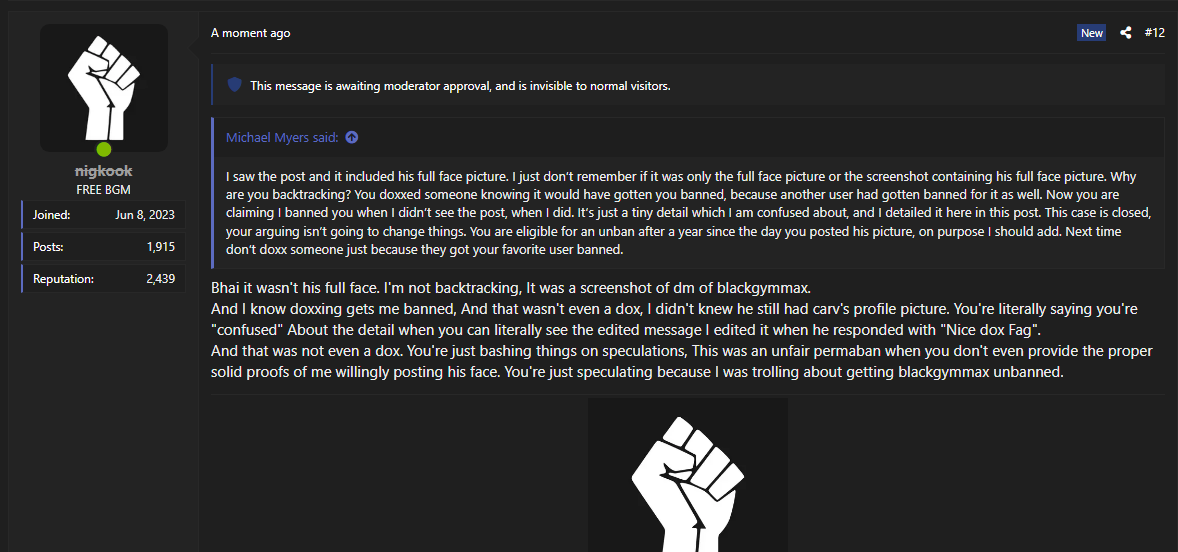Screen dimensions: 1178x552
Task: Click the blue New badge
Action: click(1092, 33)
